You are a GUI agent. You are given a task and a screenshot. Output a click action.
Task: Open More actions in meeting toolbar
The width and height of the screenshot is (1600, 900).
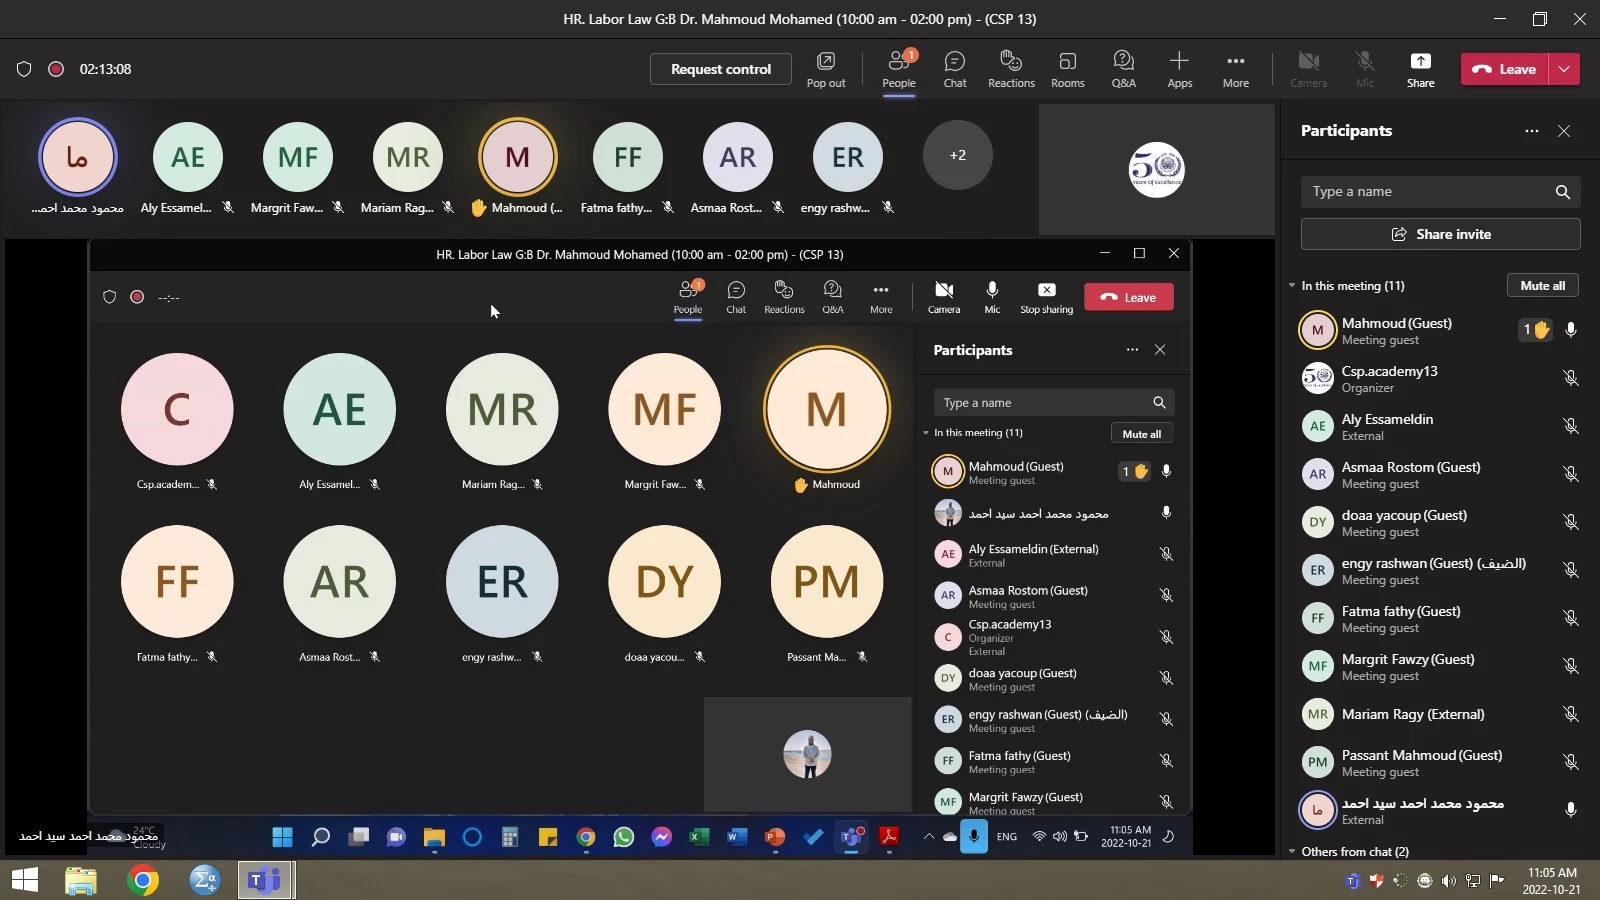[1235, 68]
